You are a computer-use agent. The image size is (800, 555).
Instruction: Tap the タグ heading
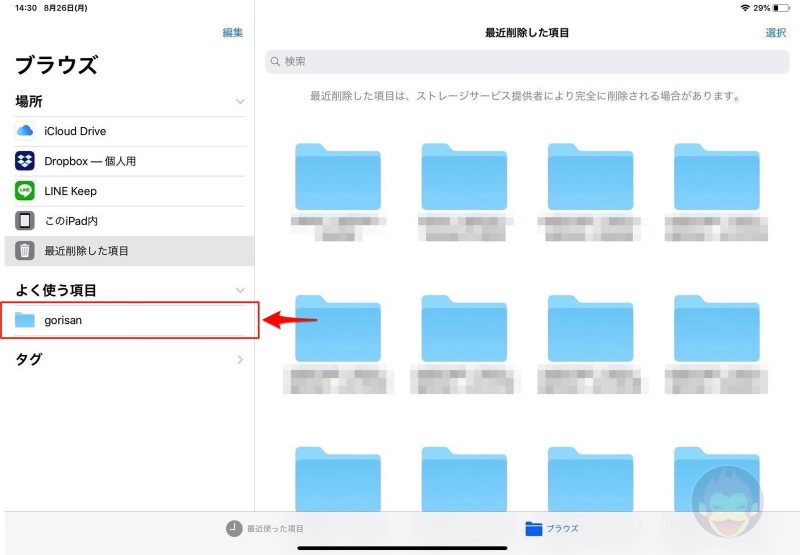pyautogui.click(x=29, y=359)
